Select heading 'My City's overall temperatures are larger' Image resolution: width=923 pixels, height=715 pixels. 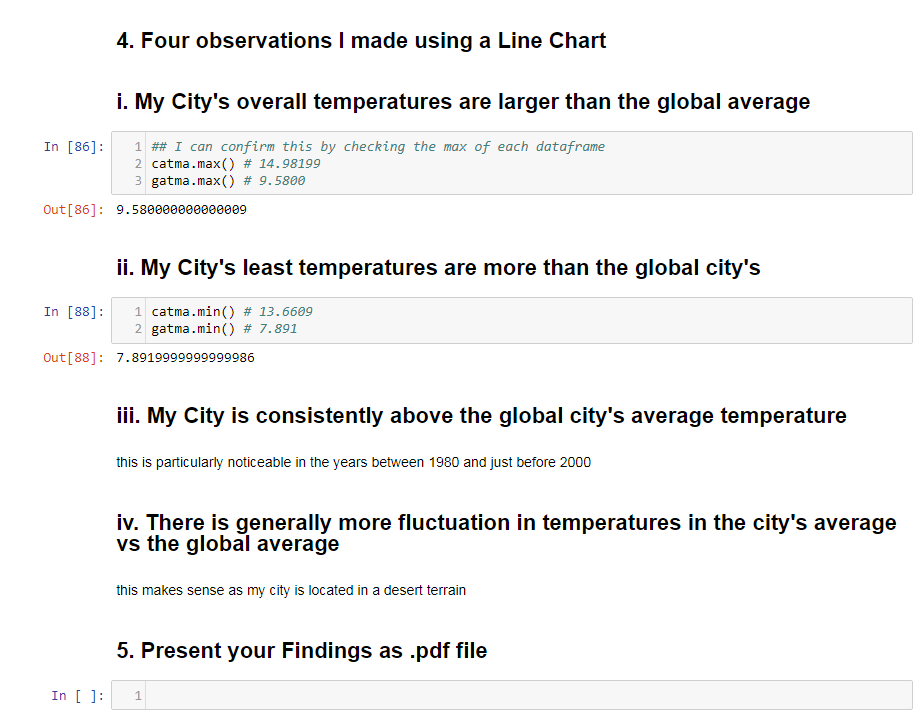pos(463,102)
